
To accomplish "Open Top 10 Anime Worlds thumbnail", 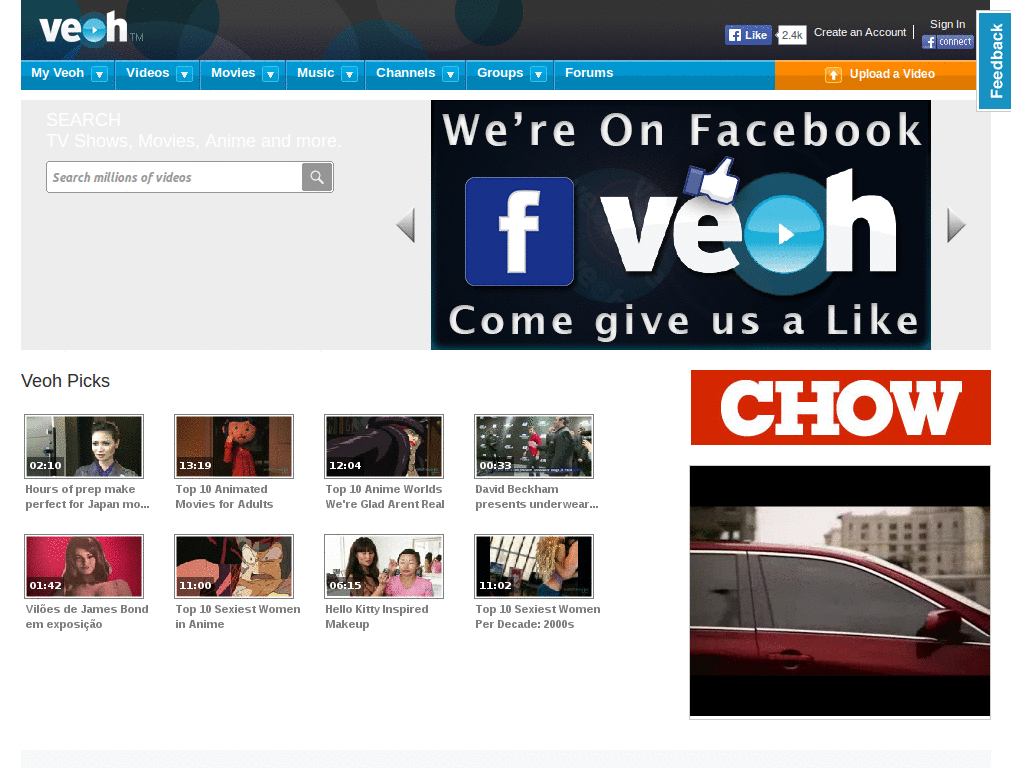I will [384, 446].
